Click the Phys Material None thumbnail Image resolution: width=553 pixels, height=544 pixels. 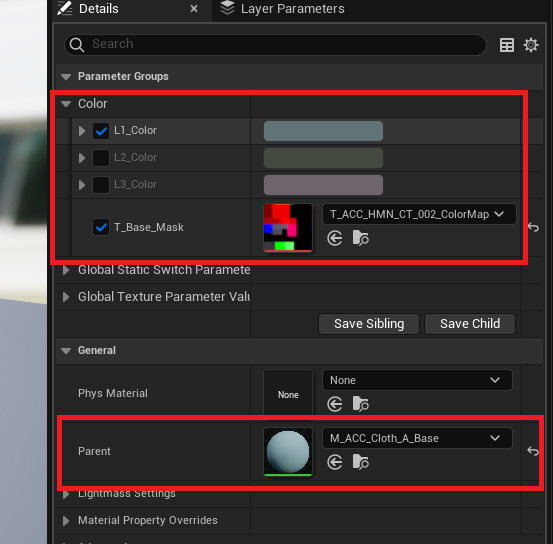pyautogui.click(x=288, y=393)
